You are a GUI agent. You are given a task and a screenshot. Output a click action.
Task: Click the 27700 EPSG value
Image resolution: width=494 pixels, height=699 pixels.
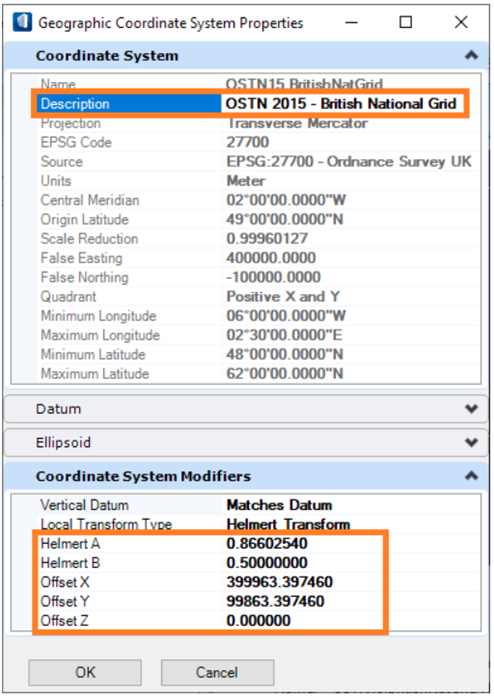pos(247,142)
